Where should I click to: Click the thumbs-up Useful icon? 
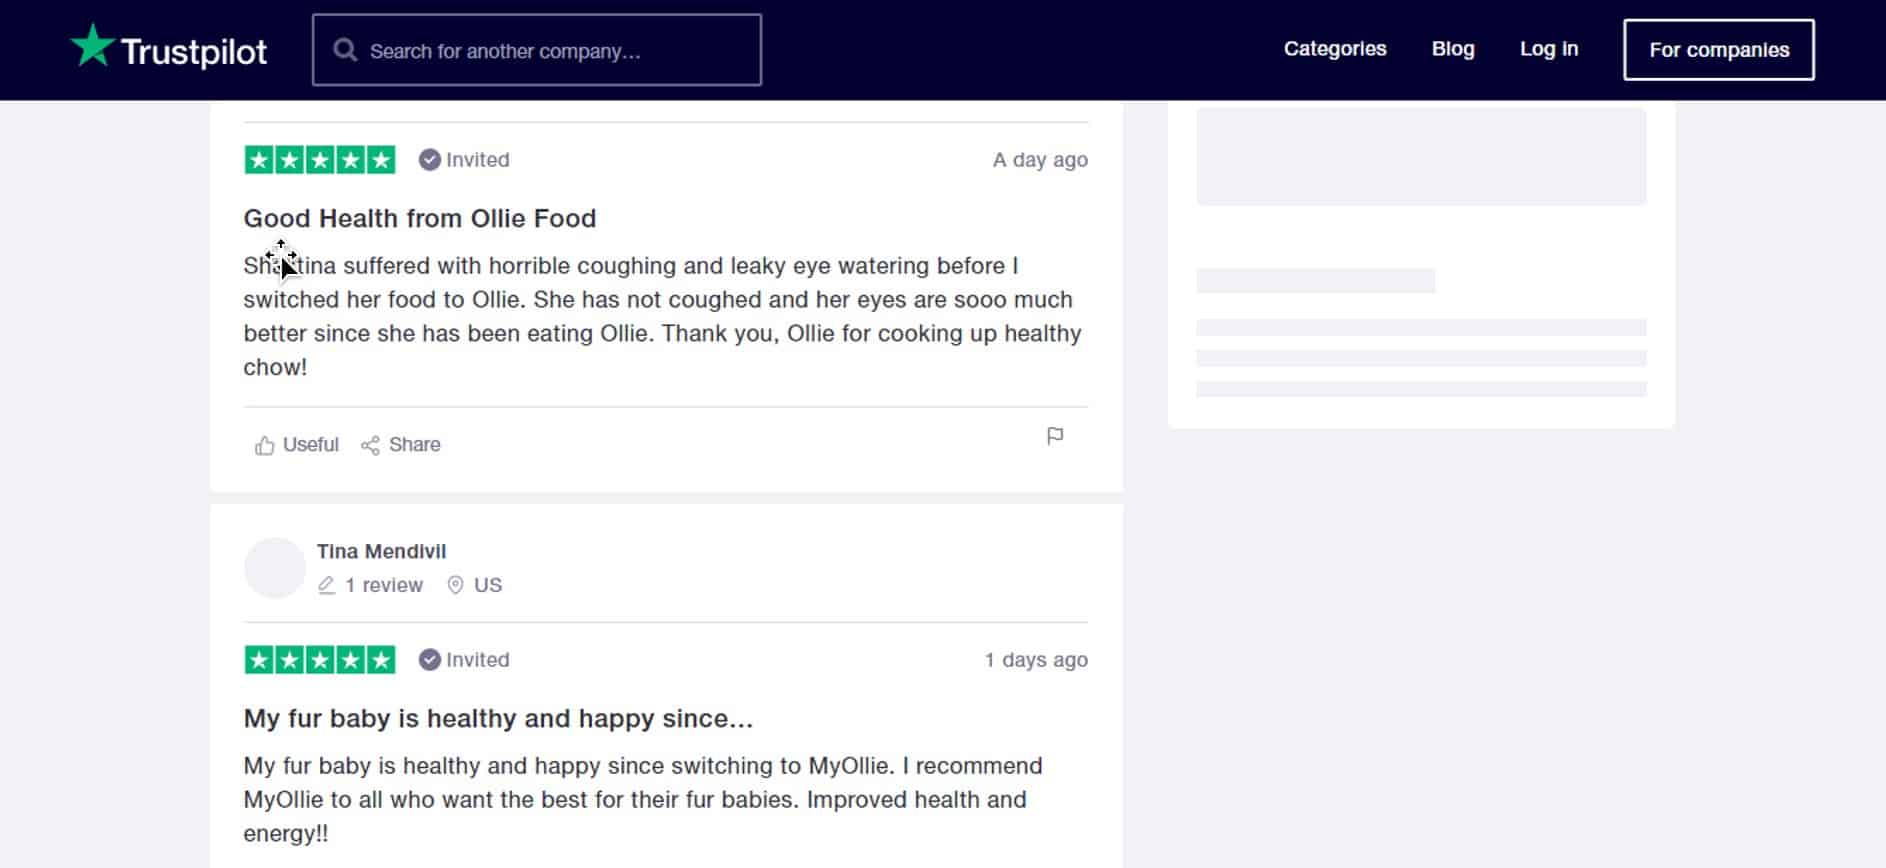click(264, 445)
